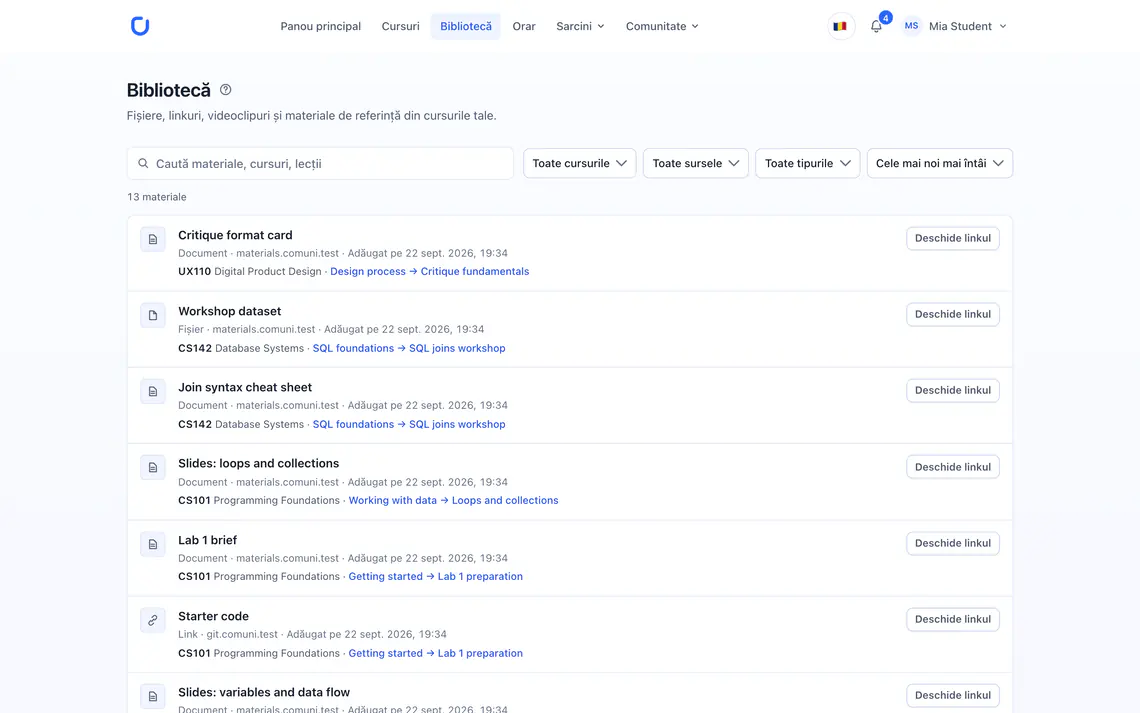Click the Critique format card document icon

(153, 238)
